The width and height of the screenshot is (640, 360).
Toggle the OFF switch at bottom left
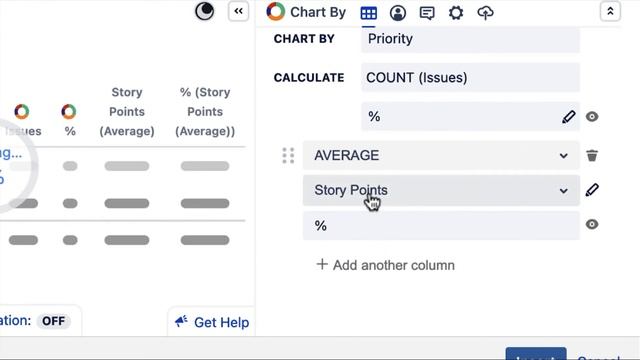pyautogui.click(x=53, y=321)
